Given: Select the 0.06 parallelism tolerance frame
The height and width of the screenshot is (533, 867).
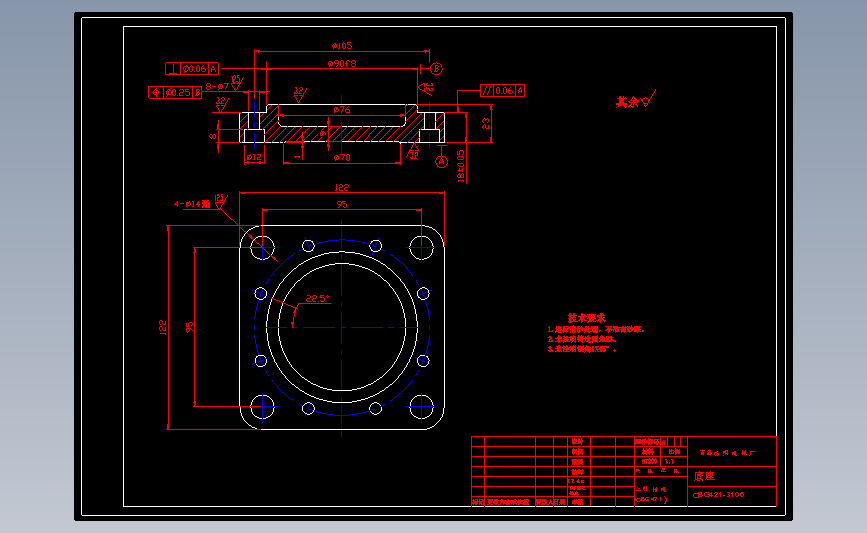Looking at the screenshot, I should (x=503, y=91).
